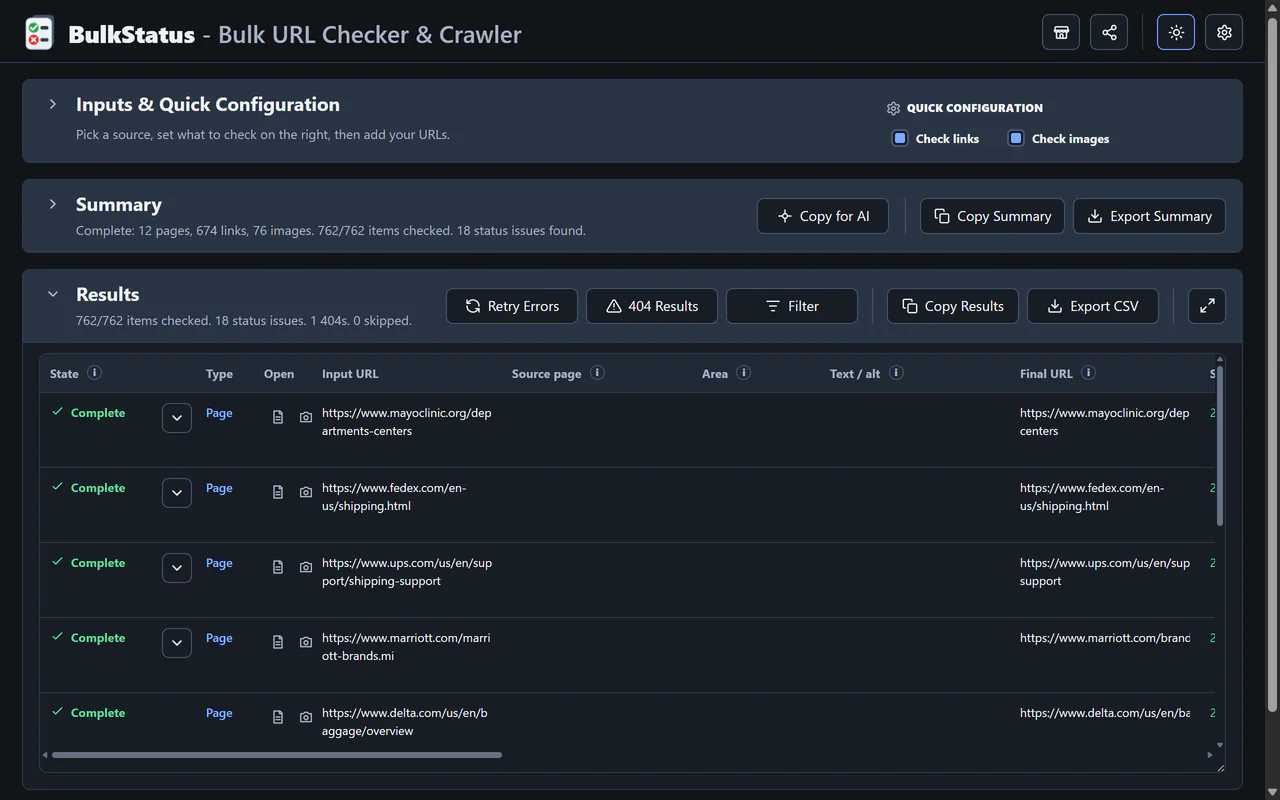
Task: Expand the ups.com row details
Action: [177, 568]
